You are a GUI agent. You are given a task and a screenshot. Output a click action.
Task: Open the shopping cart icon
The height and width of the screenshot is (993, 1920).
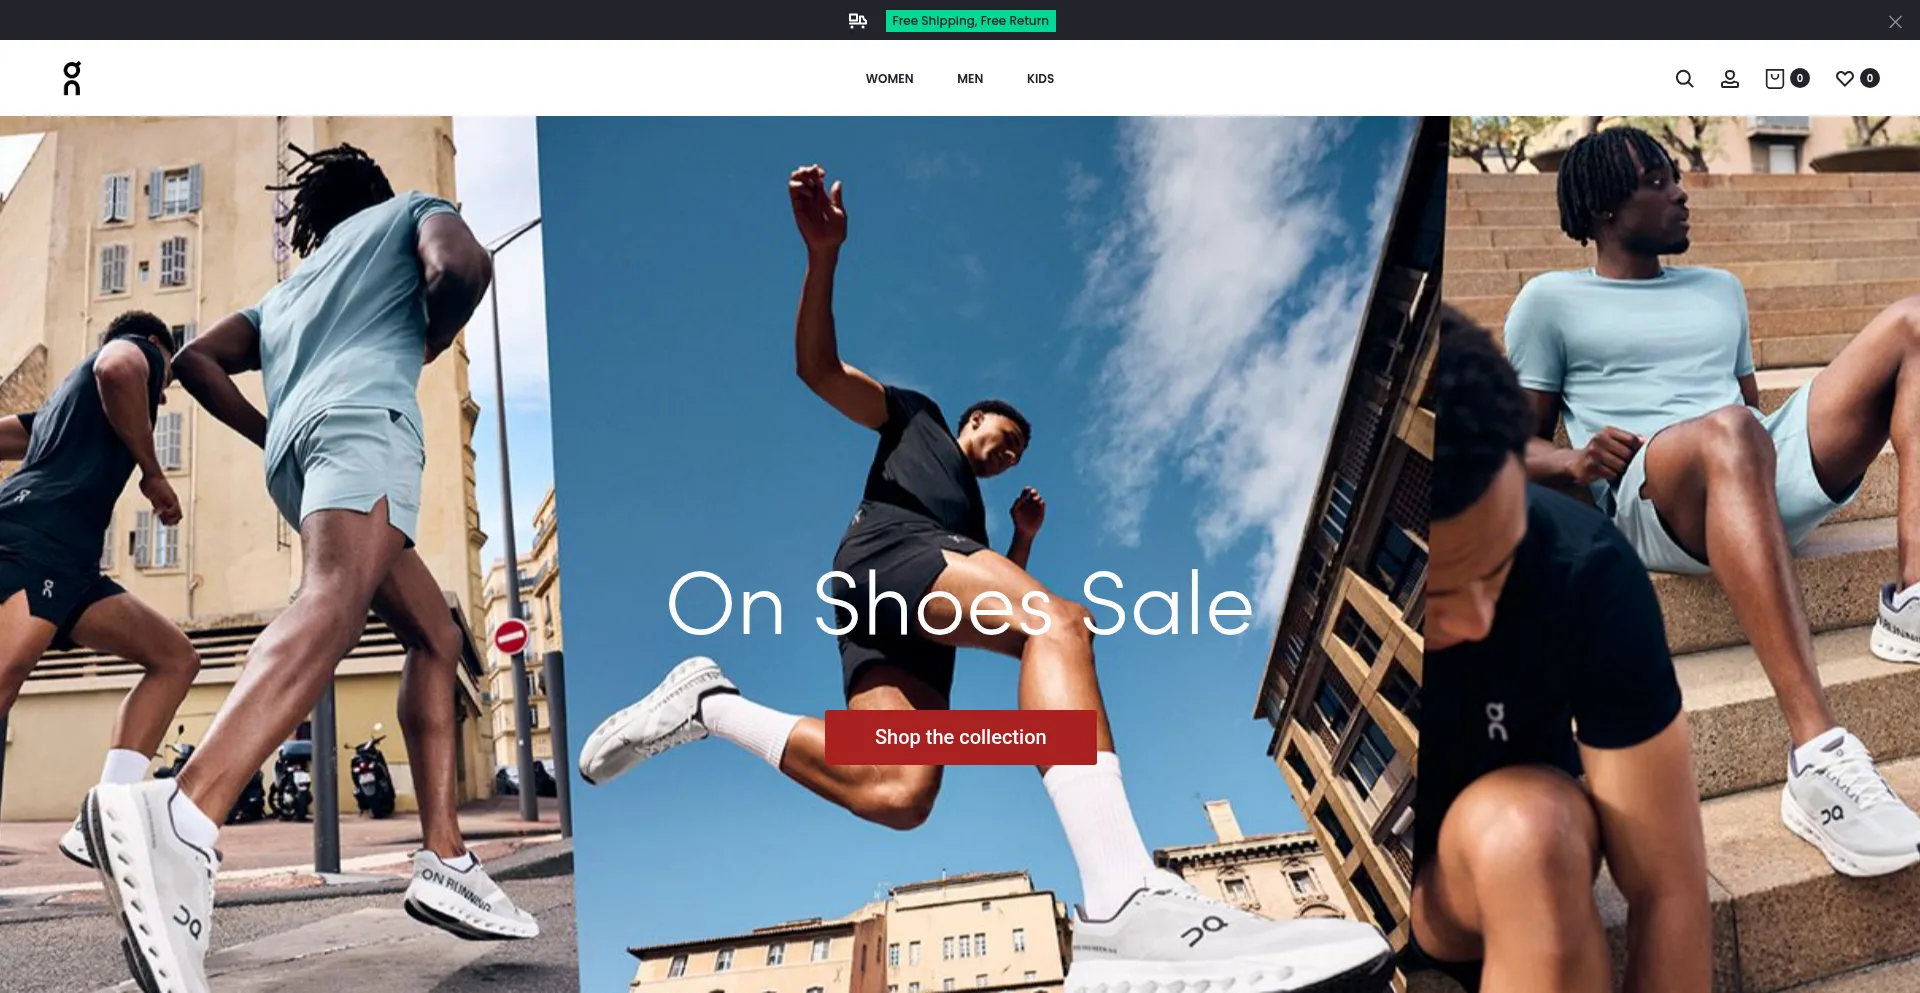coord(1775,78)
